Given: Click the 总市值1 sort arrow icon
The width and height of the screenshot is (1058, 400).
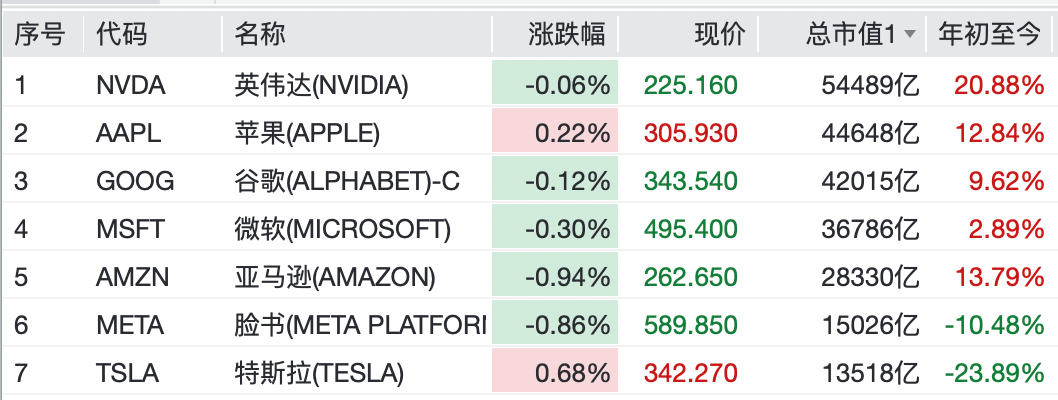Looking at the screenshot, I should 910,35.
